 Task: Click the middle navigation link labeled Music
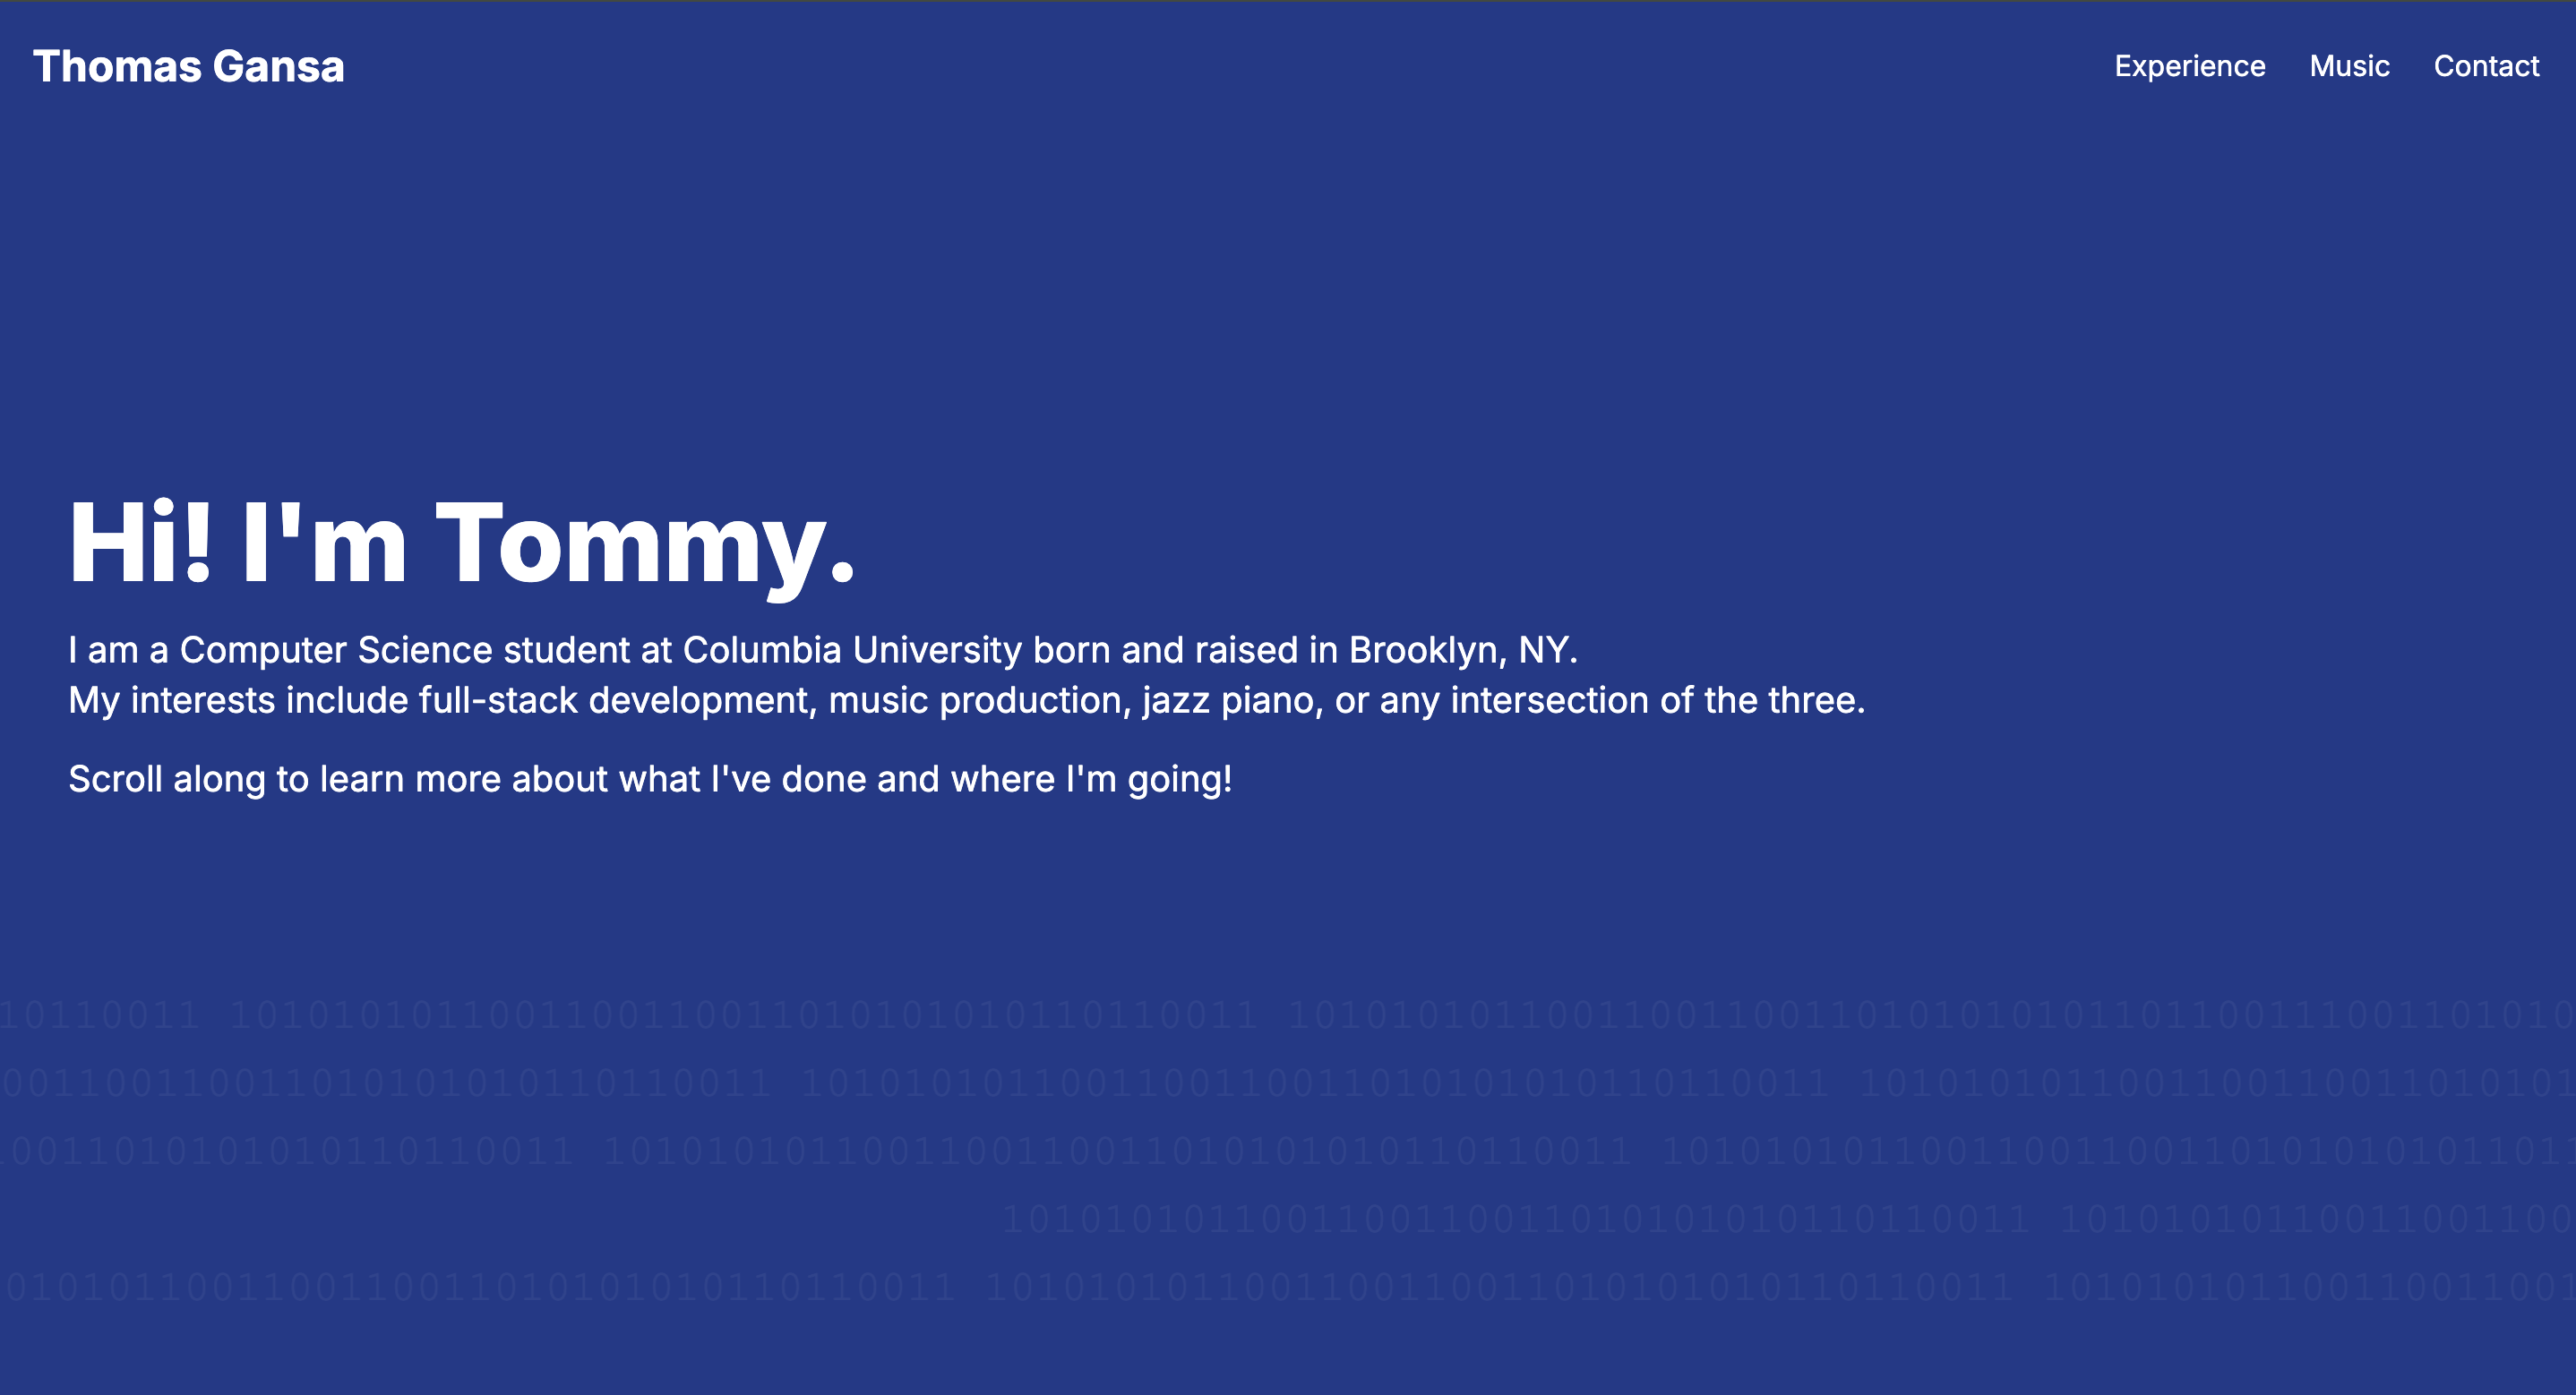coord(2350,66)
